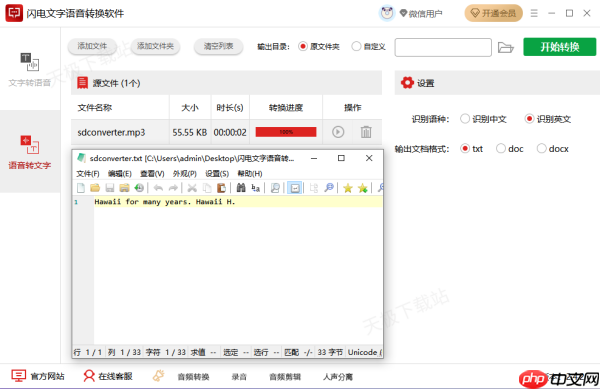Screen dimensions: 600x389
Task: Open the official website link
Action: [38, 376]
